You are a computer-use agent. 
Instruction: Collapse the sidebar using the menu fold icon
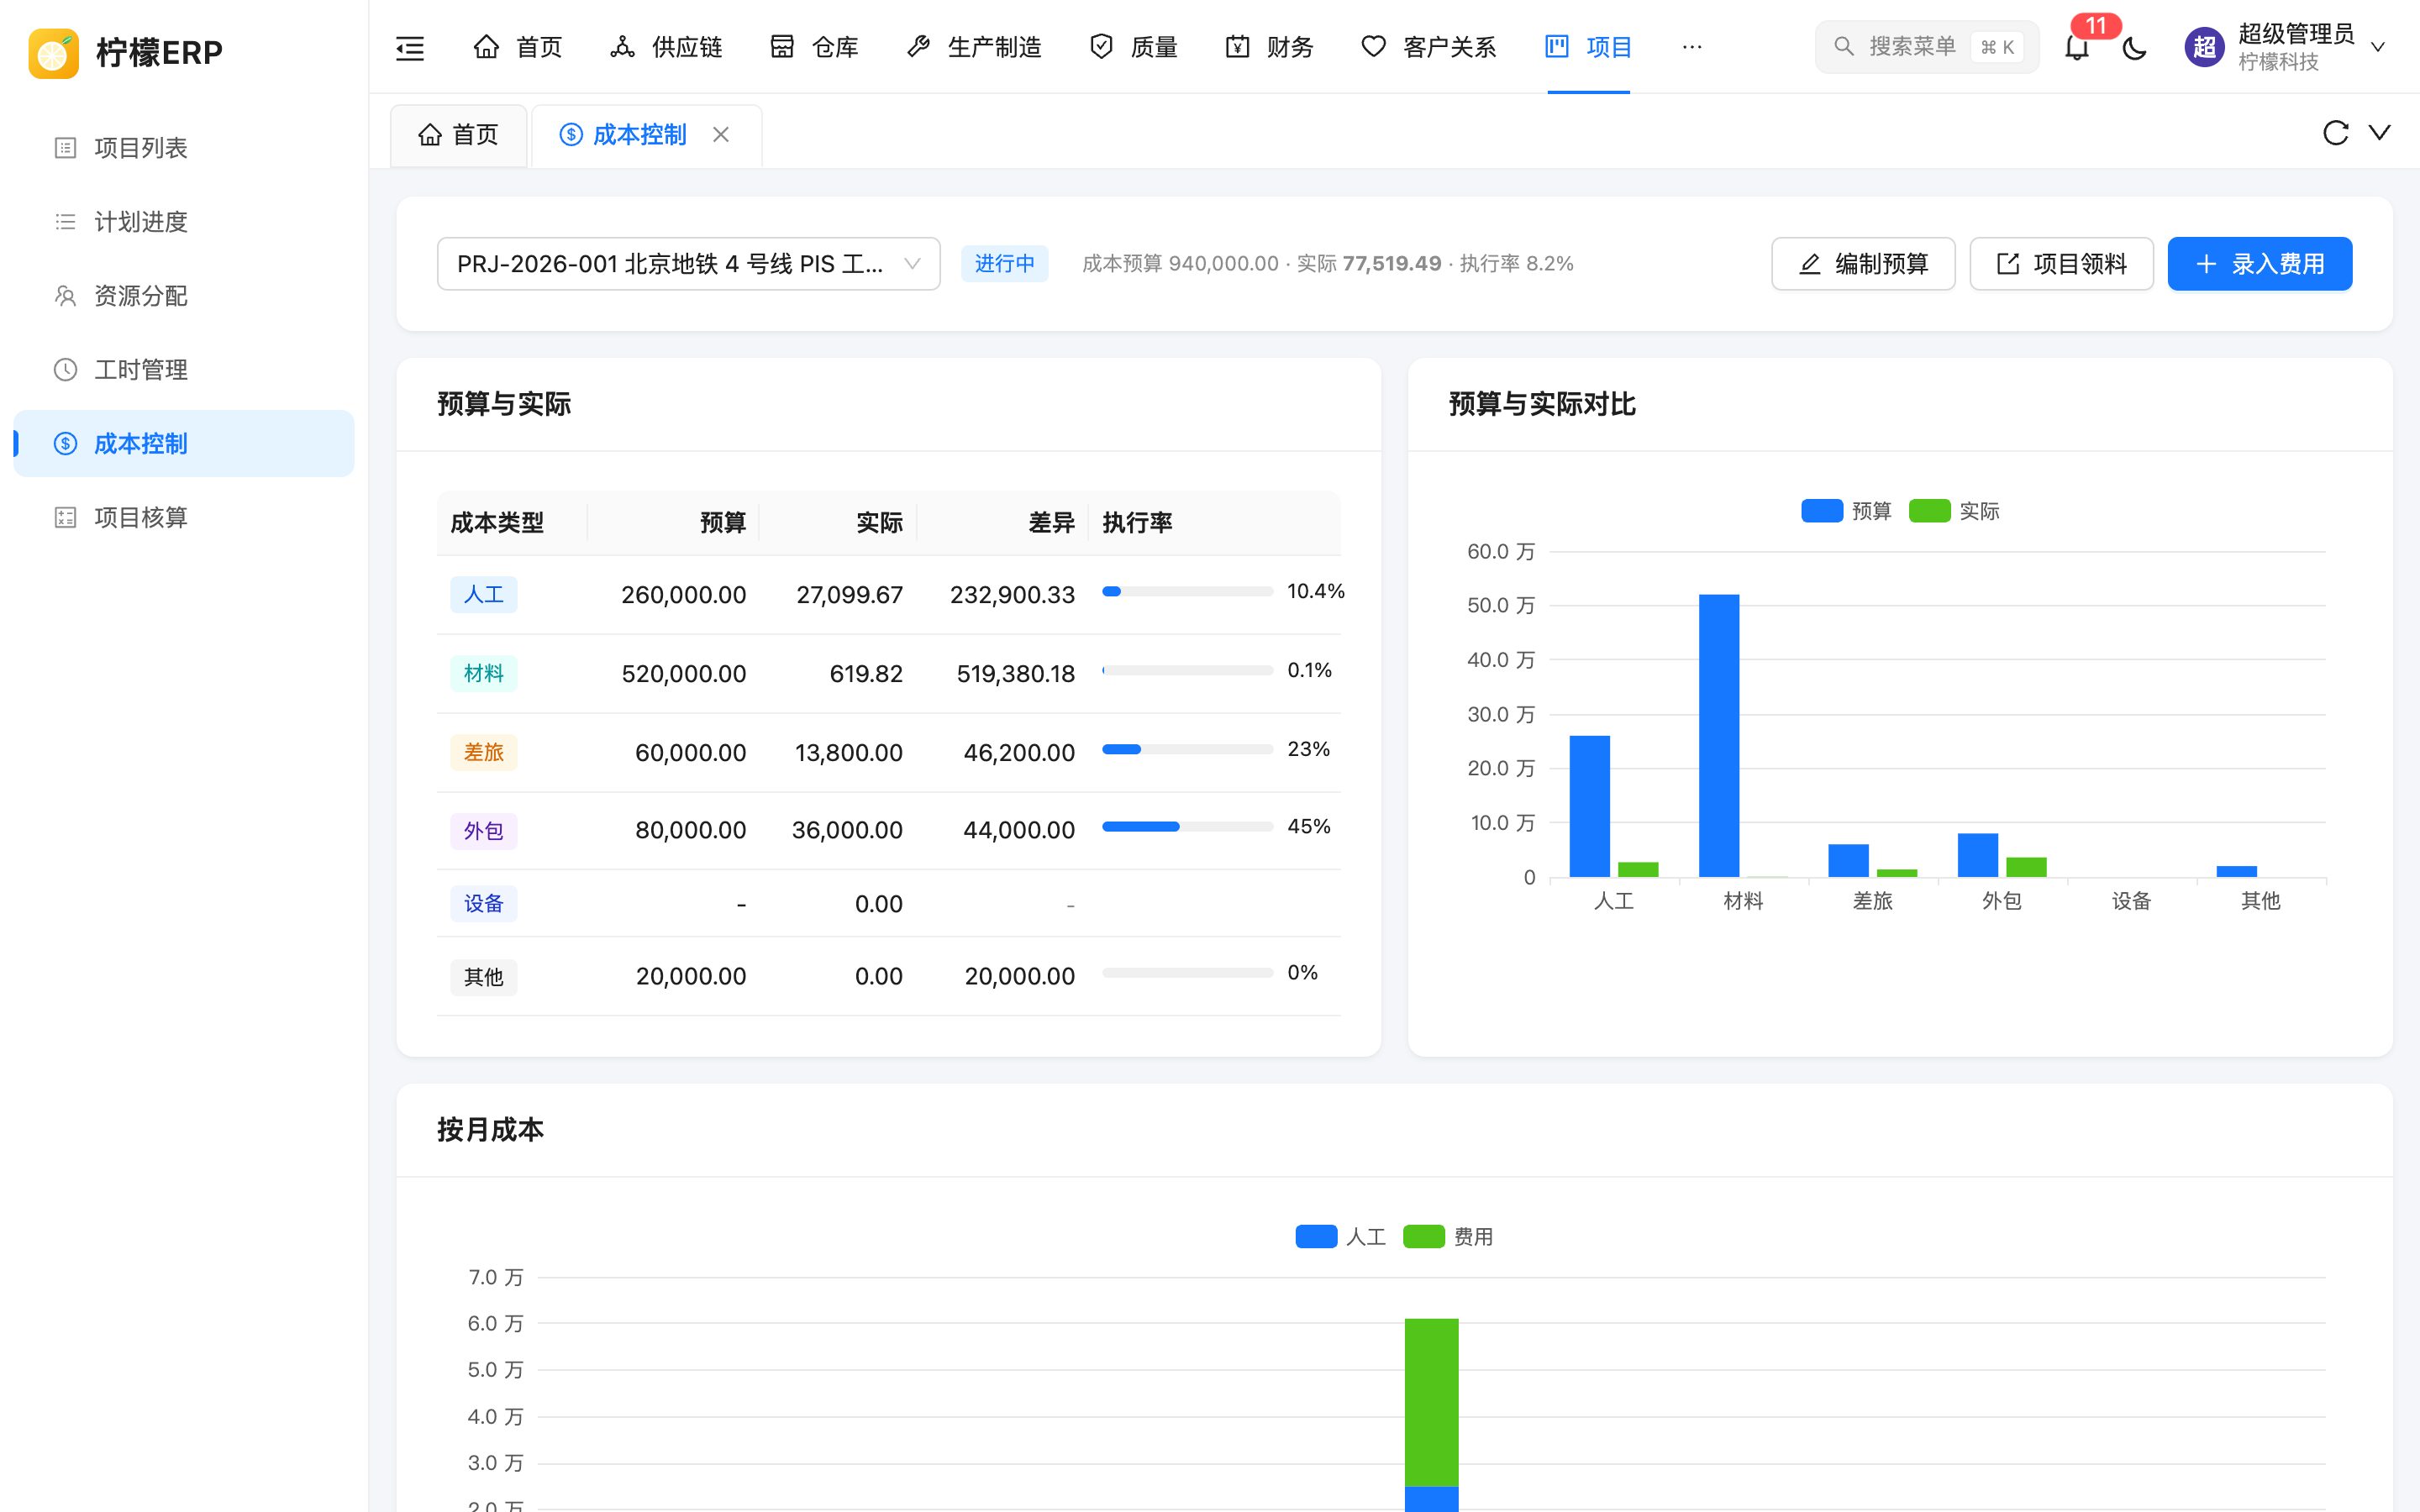click(x=410, y=47)
